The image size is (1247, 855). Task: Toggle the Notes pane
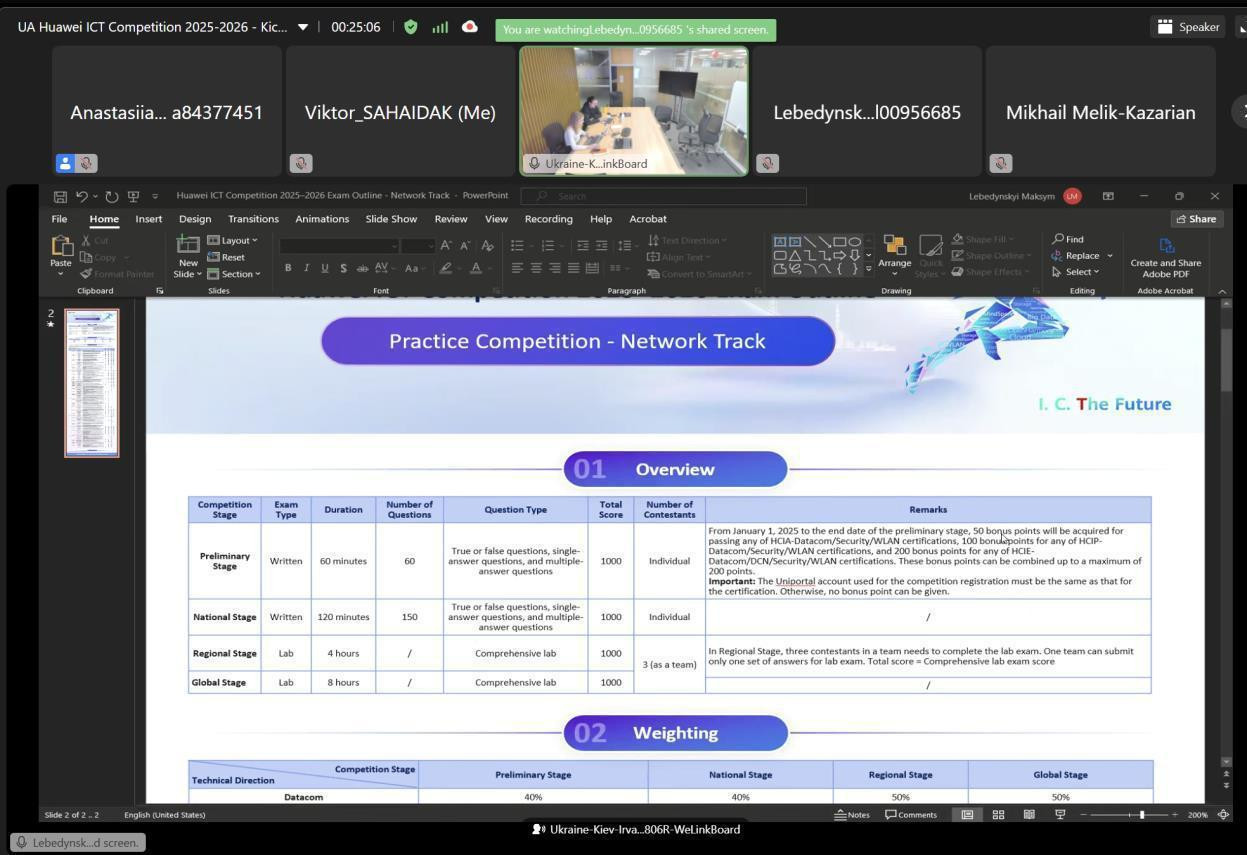pyautogui.click(x=852, y=815)
